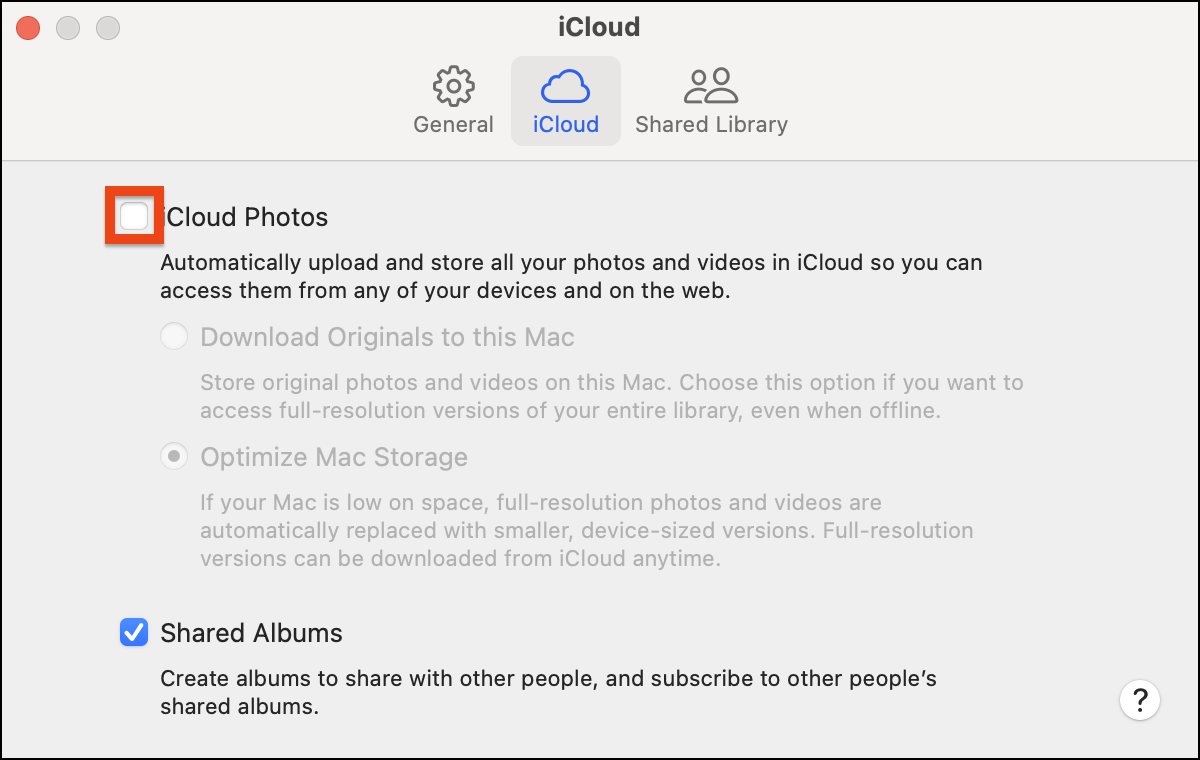1200x760 pixels.
Task: Click the Shared Albums label text
Action: 251,633
